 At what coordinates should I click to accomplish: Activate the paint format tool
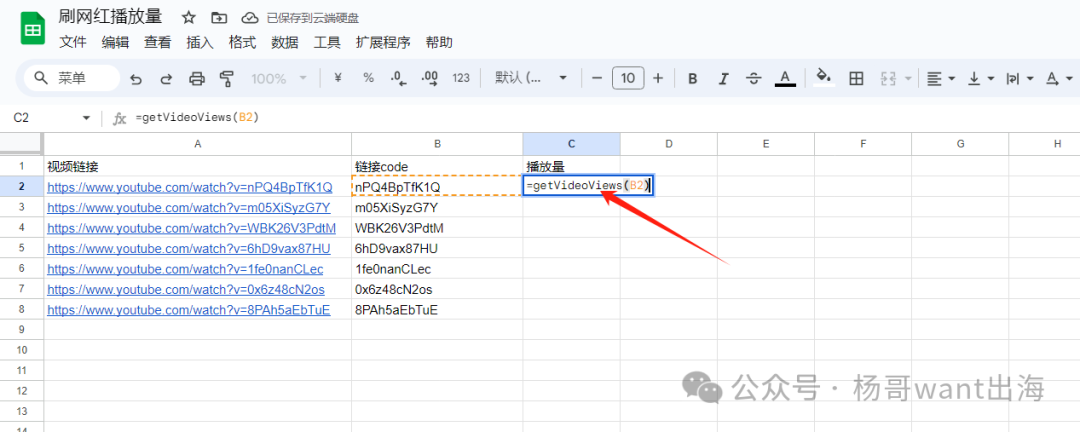(x=227, y=79)
